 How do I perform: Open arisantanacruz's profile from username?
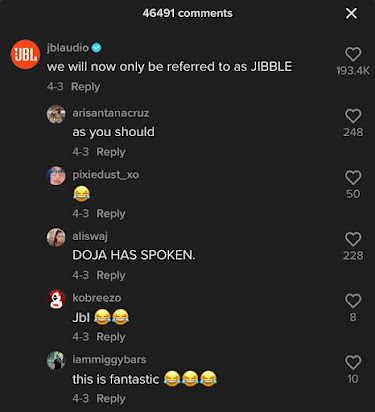point(111,113)
